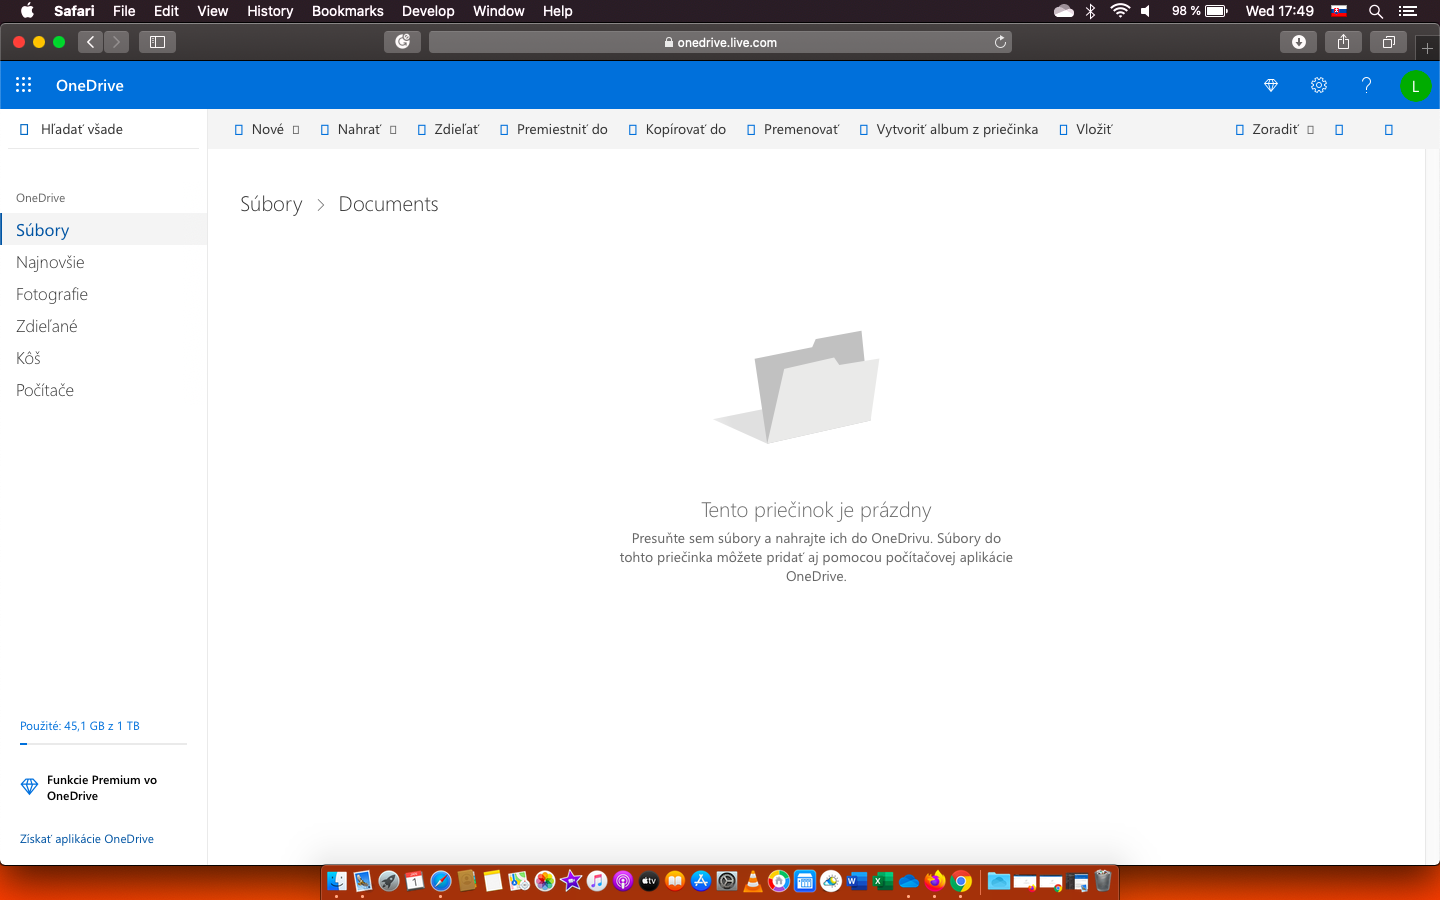This screenshot has height=900, width=1440.
Task: Click Premiestniť do
Action: (x=553, y=129)
